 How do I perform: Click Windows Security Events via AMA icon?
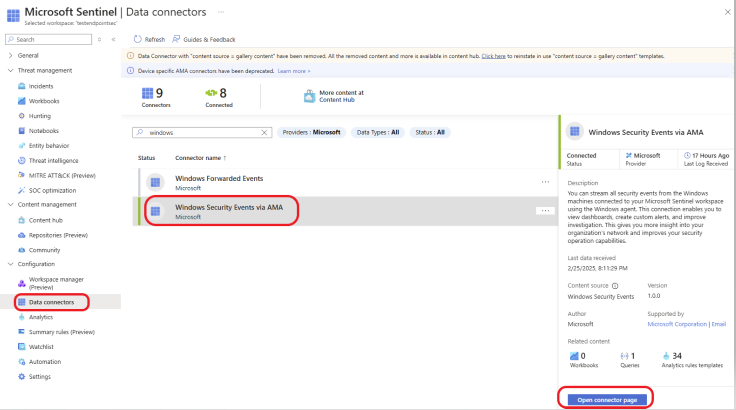(155, 211)
